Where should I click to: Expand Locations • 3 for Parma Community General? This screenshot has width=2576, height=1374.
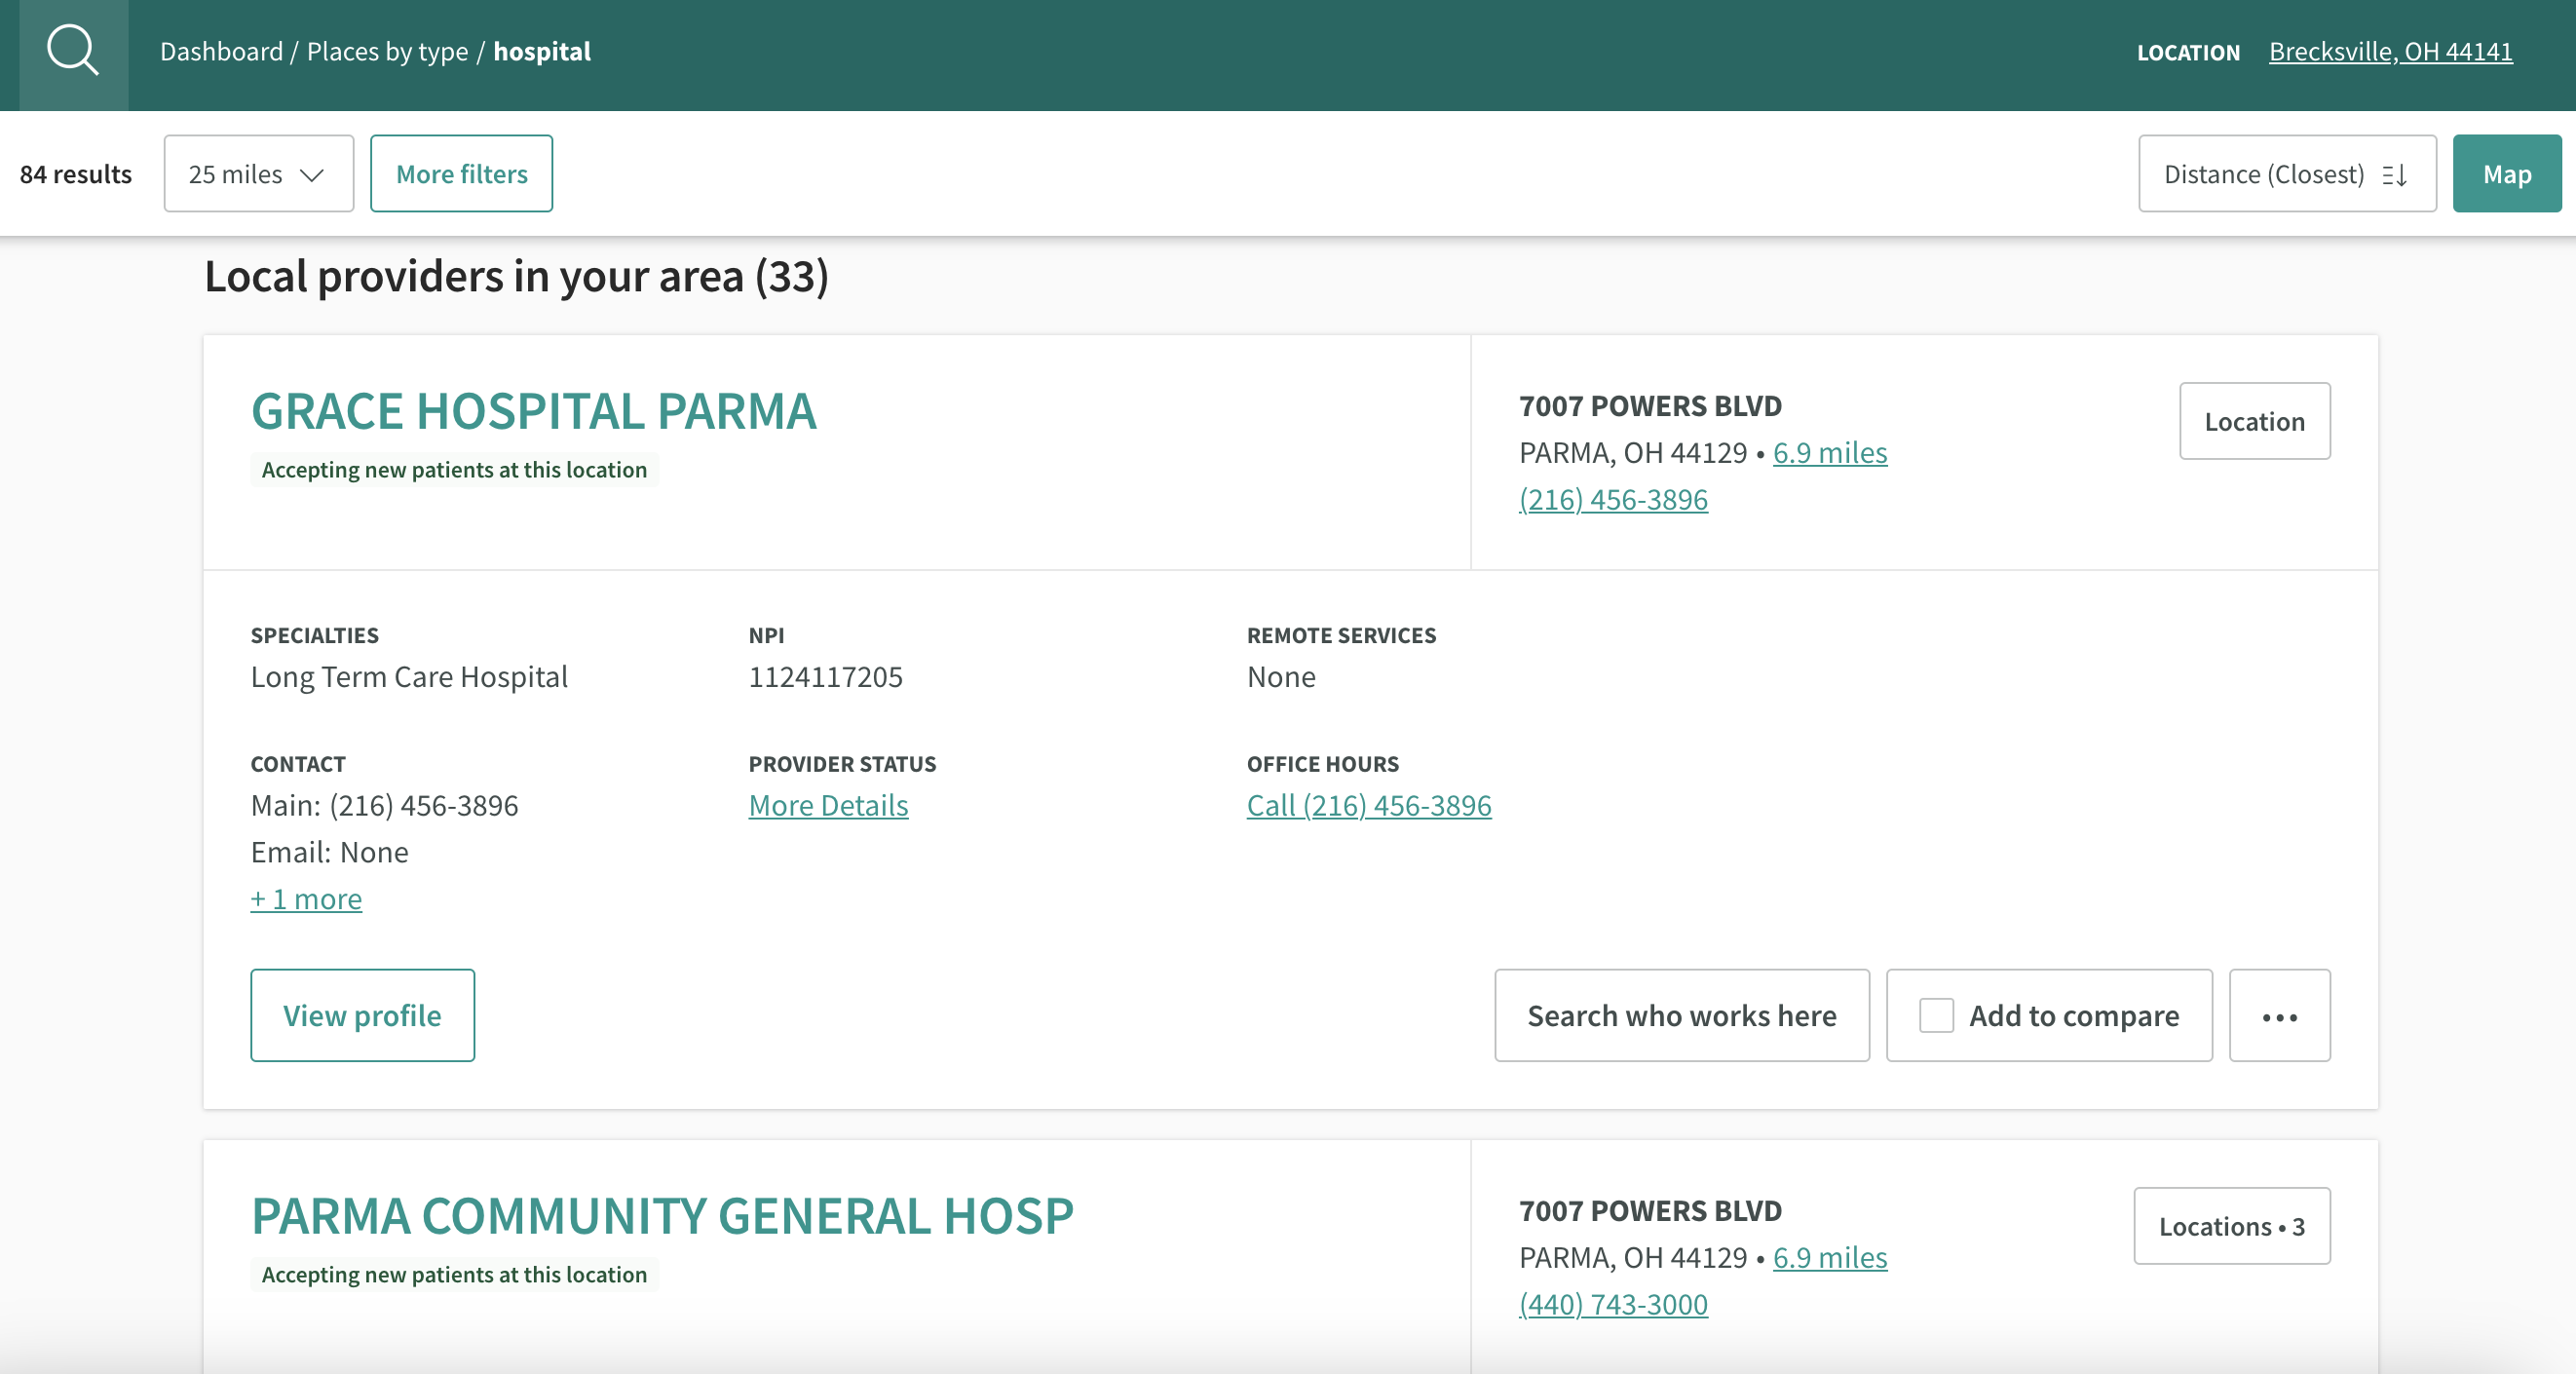(2231, 1226)
